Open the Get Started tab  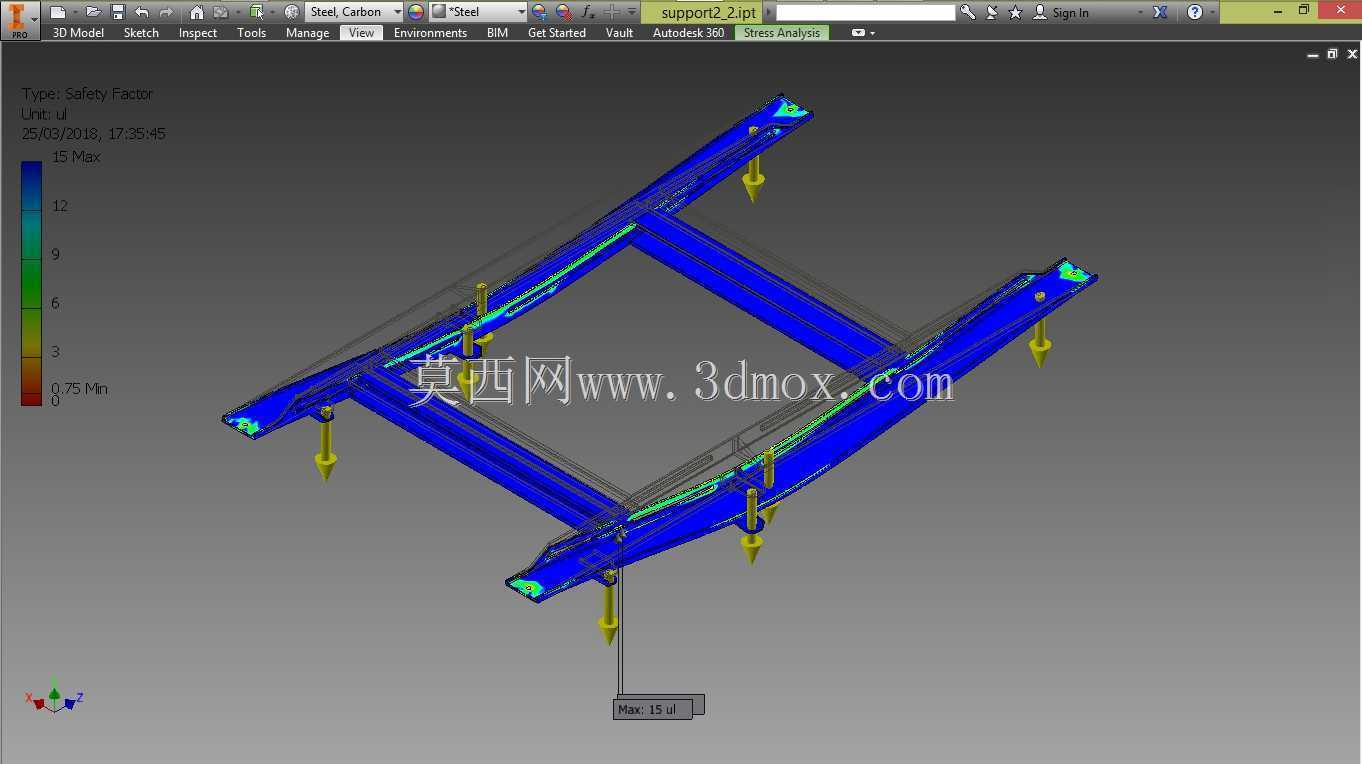[557, 33]
